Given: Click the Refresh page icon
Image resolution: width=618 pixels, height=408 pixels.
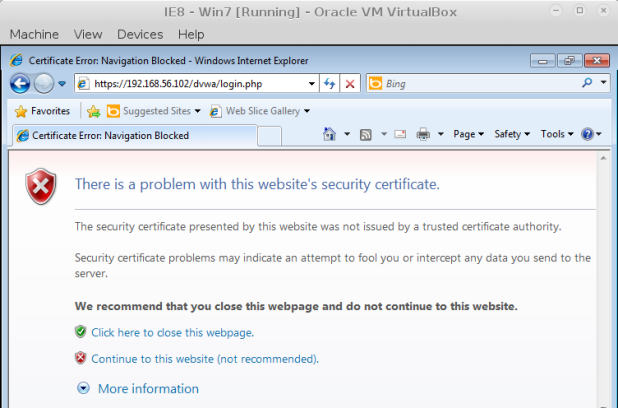Looking at the screenshot, I should pos(330,84).
